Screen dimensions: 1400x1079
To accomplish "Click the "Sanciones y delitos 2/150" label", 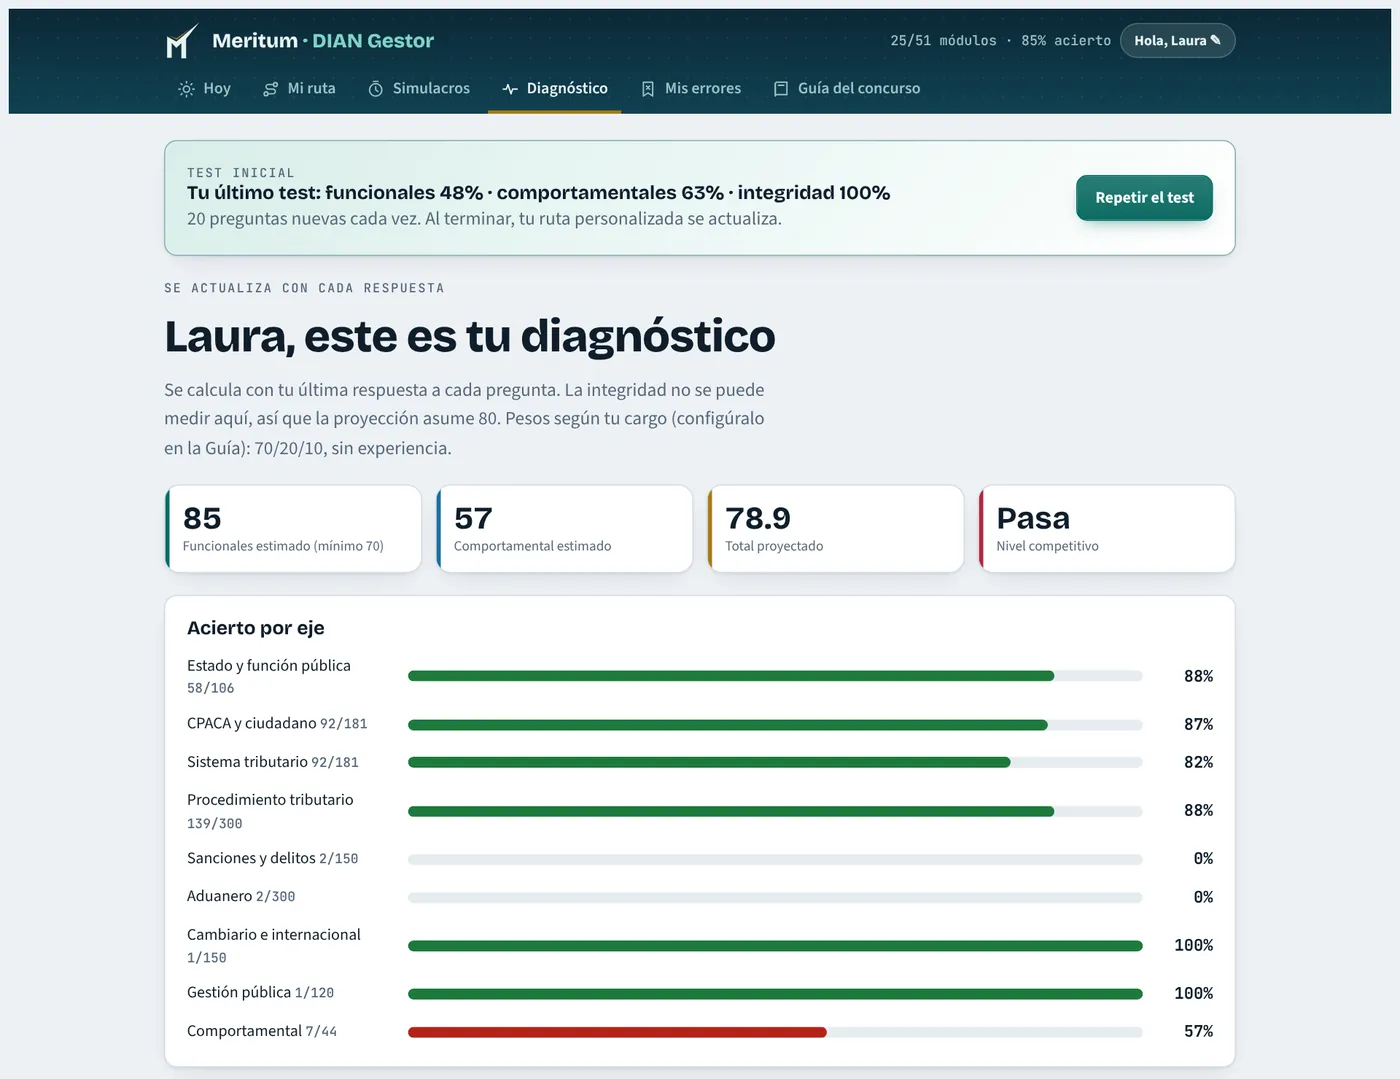I will click(x=273, y=859).
